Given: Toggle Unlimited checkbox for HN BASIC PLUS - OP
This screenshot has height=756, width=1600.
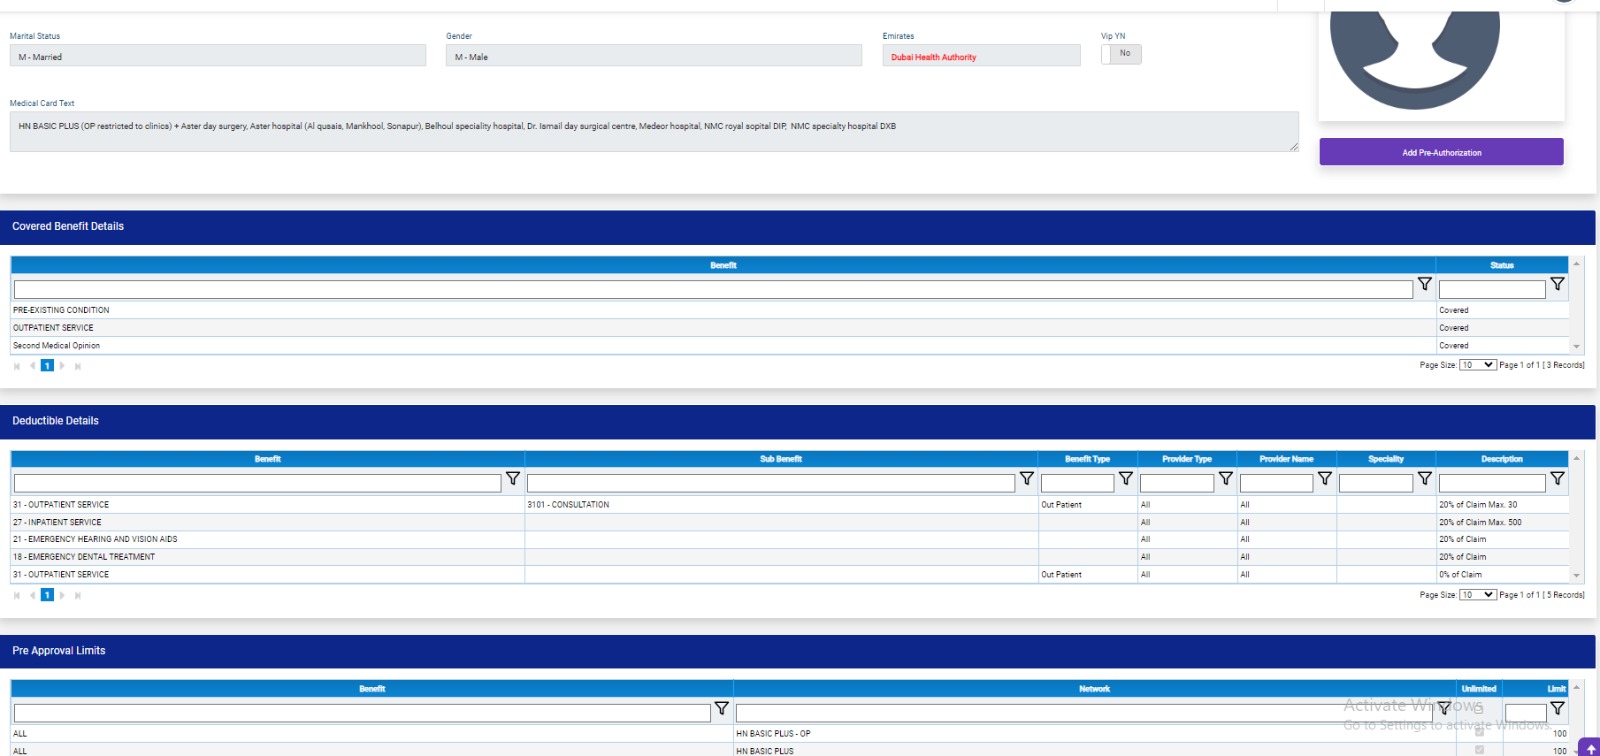Looking at the screenshot, I should [x=1479, y=733].
